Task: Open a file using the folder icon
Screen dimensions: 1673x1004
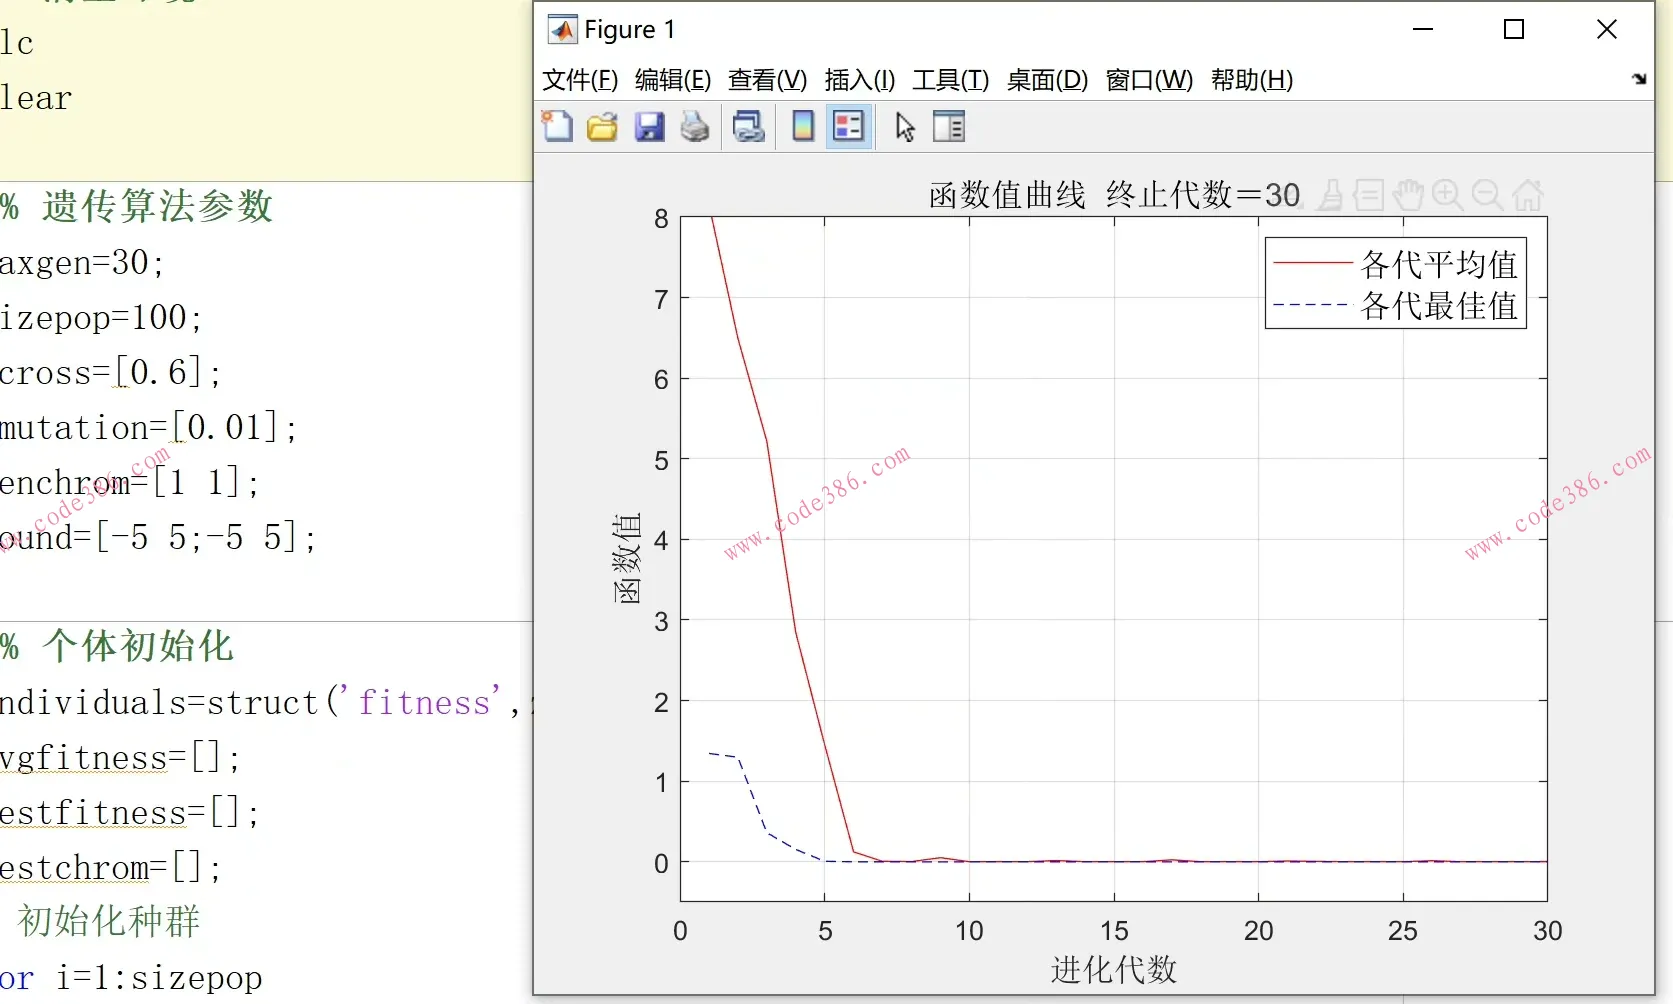Action: (x=602, y=127)
